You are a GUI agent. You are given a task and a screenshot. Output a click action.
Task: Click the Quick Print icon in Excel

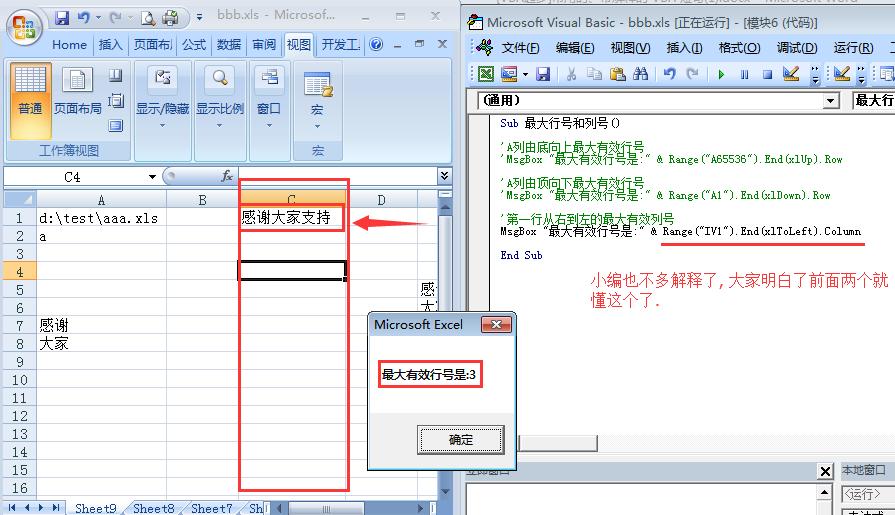tap(170, 18)
